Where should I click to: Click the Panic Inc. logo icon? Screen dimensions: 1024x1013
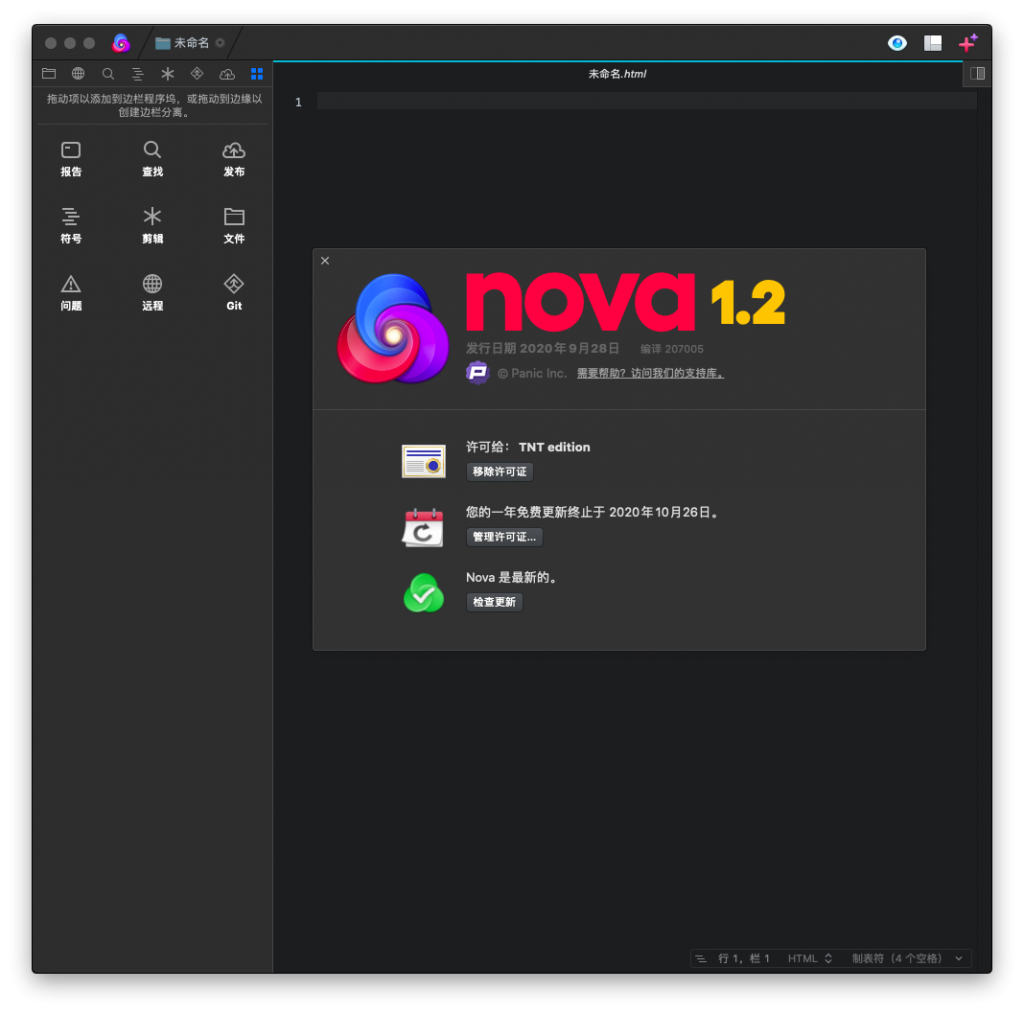(x=477, y=373)
